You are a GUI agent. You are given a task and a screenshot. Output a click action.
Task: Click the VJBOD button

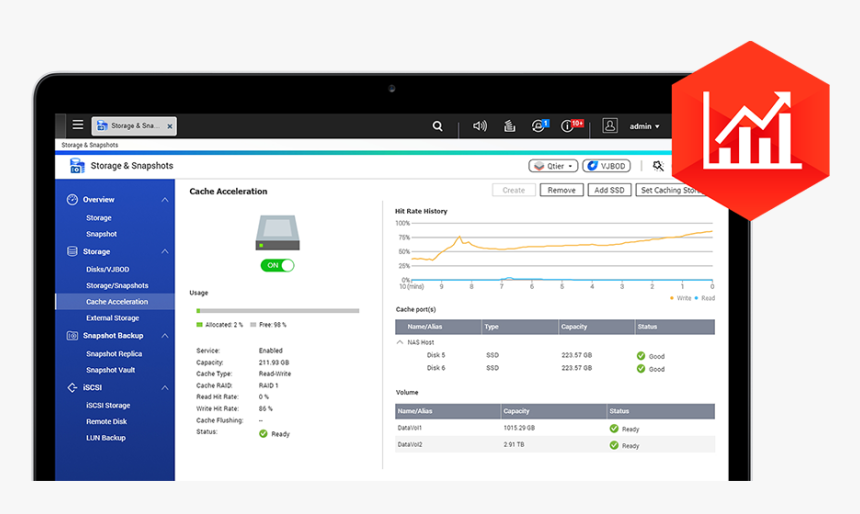click(x=606, y=166)
